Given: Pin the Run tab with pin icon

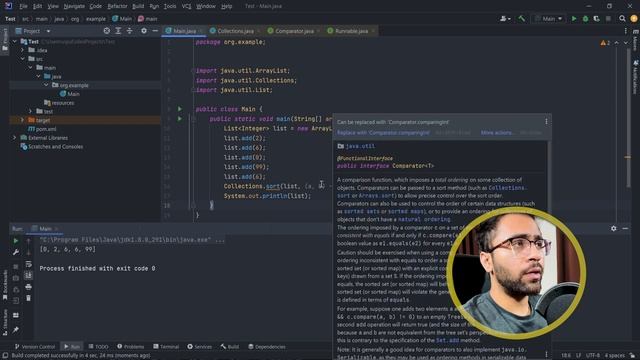Looking at the screenshot, I should pyautogui.click(x=16, y=329).
